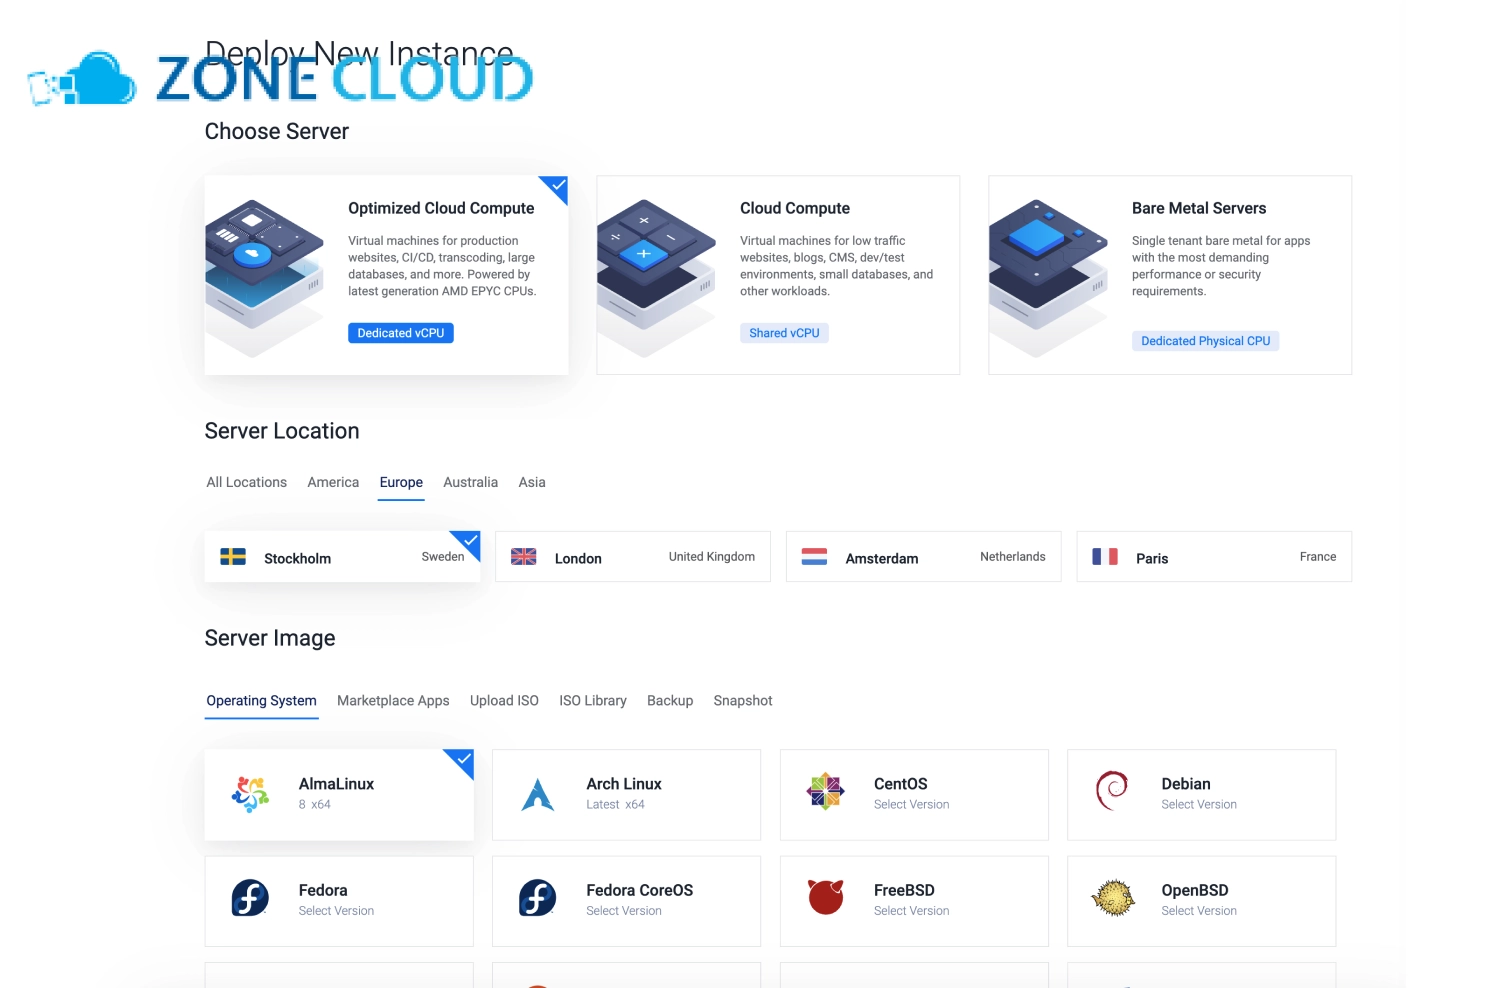This screenshot has height=988, width=1500.
Task: Open Debian Select Version dropdown
Action: click(x=1199, y=805)
